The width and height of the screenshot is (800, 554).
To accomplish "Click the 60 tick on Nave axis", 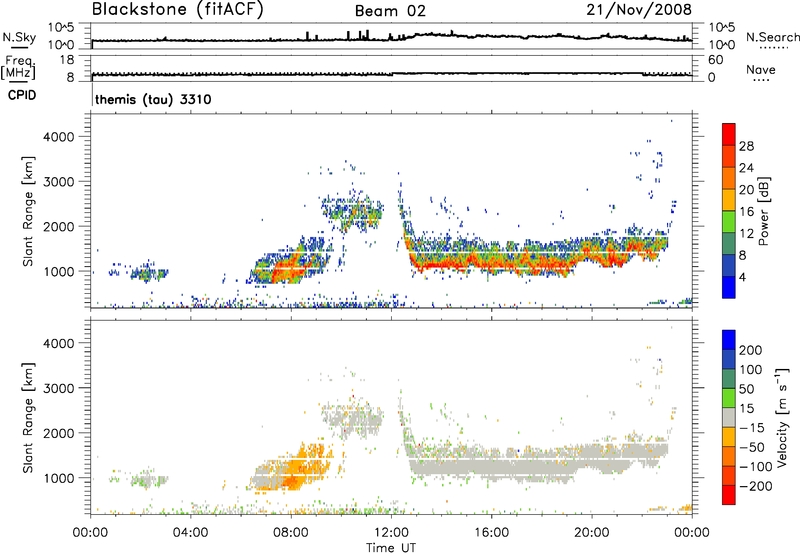I will 715,60.
